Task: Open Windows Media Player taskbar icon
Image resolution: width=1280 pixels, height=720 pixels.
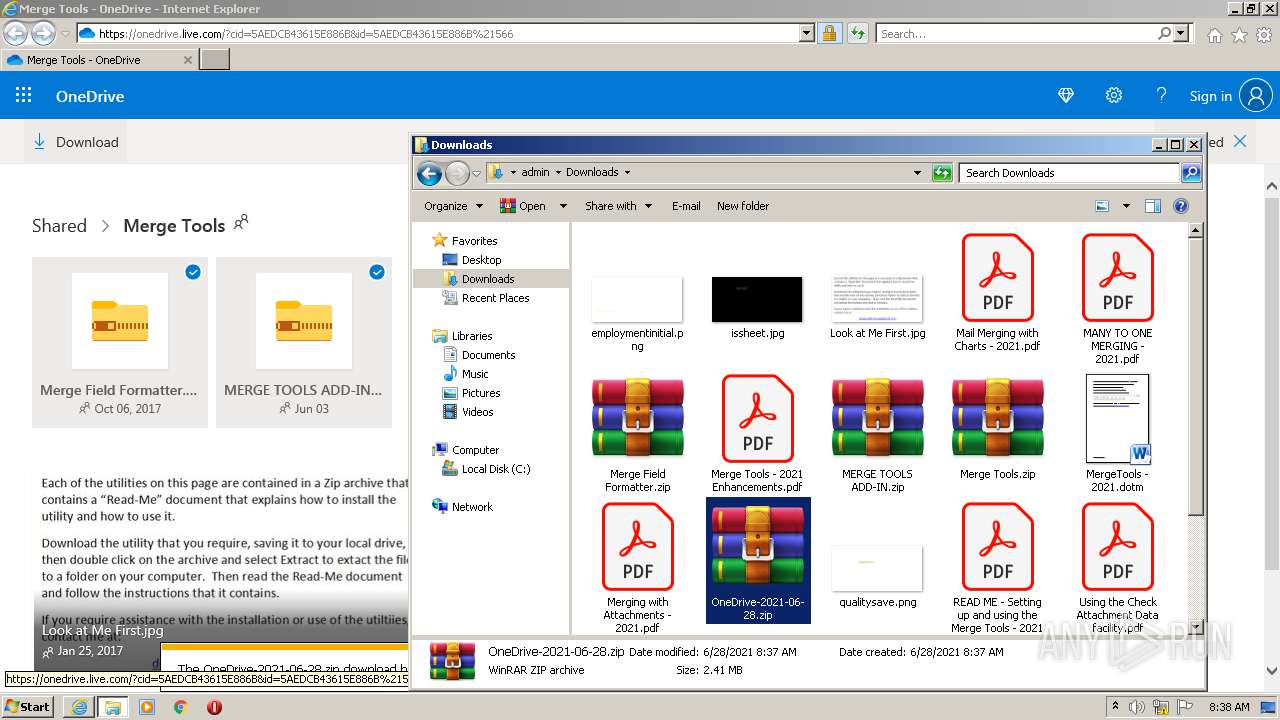Action: 147,707
